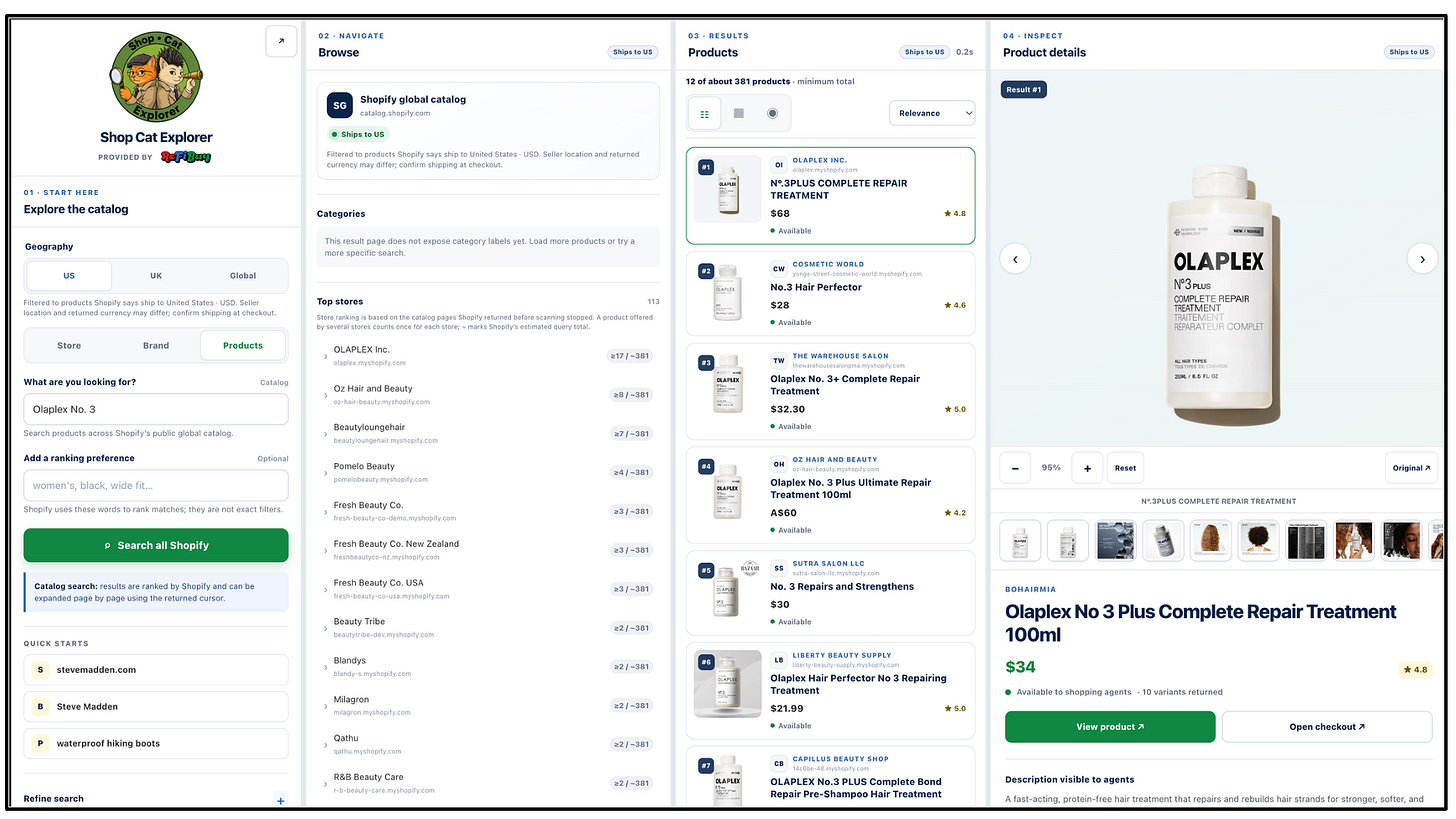
Task: Click the Ships to US badge in Browse header
Action: (633, 52)
